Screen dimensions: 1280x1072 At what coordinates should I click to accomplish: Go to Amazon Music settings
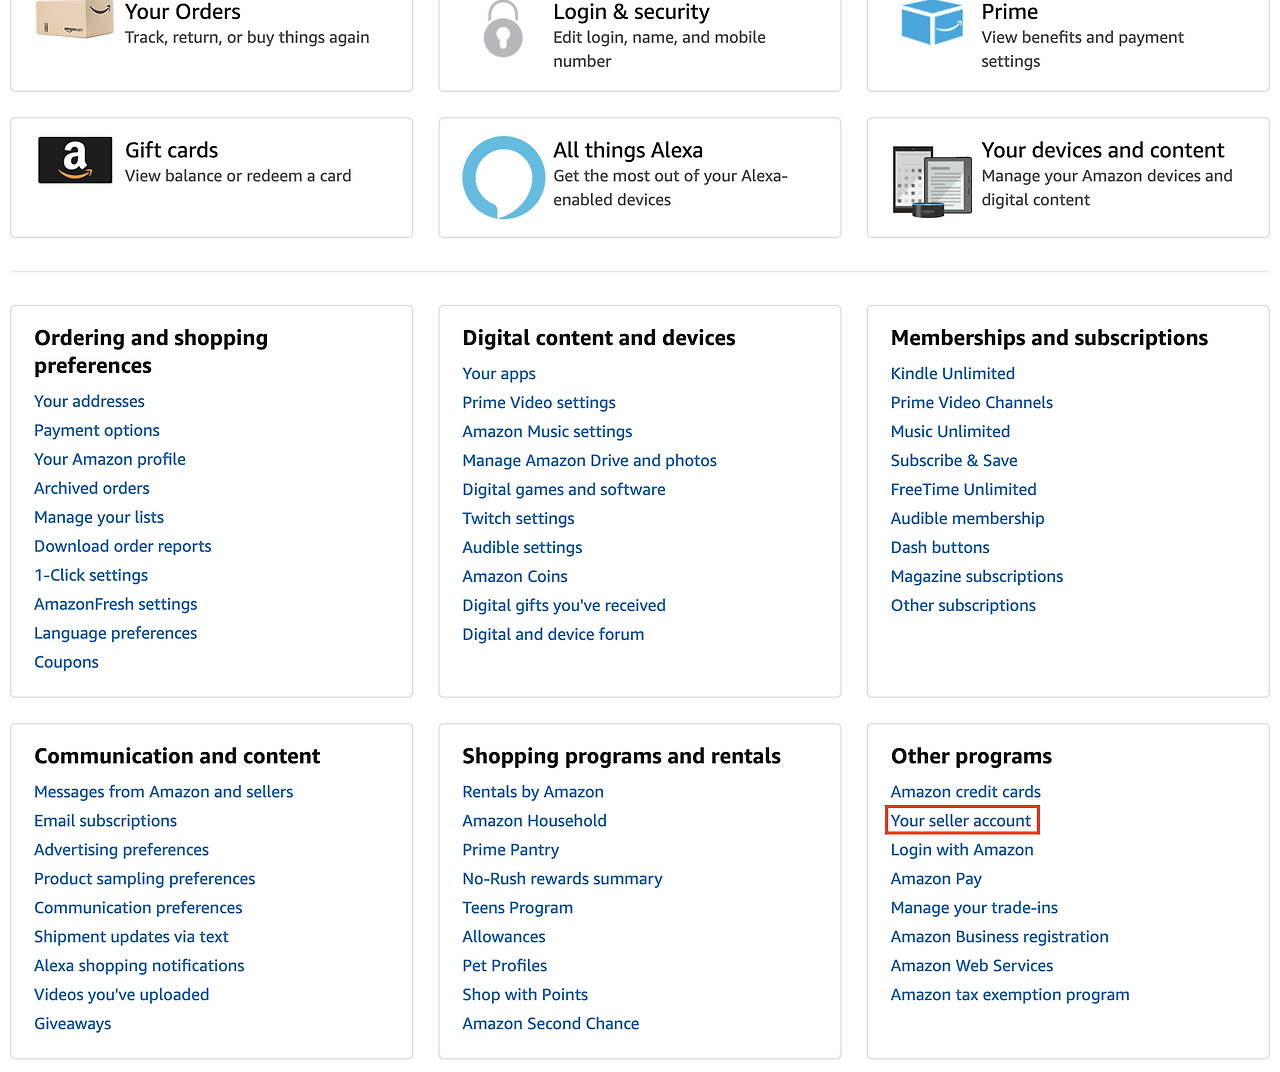tap(547, 431)
